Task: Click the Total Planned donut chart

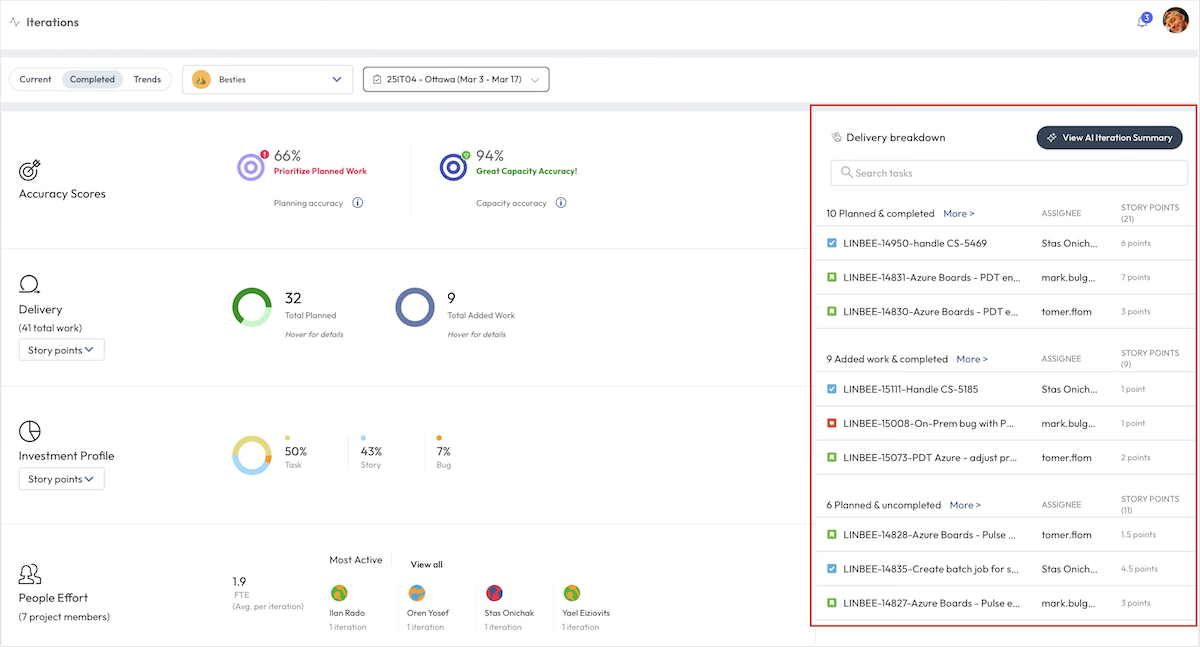Action: (251, 308)
